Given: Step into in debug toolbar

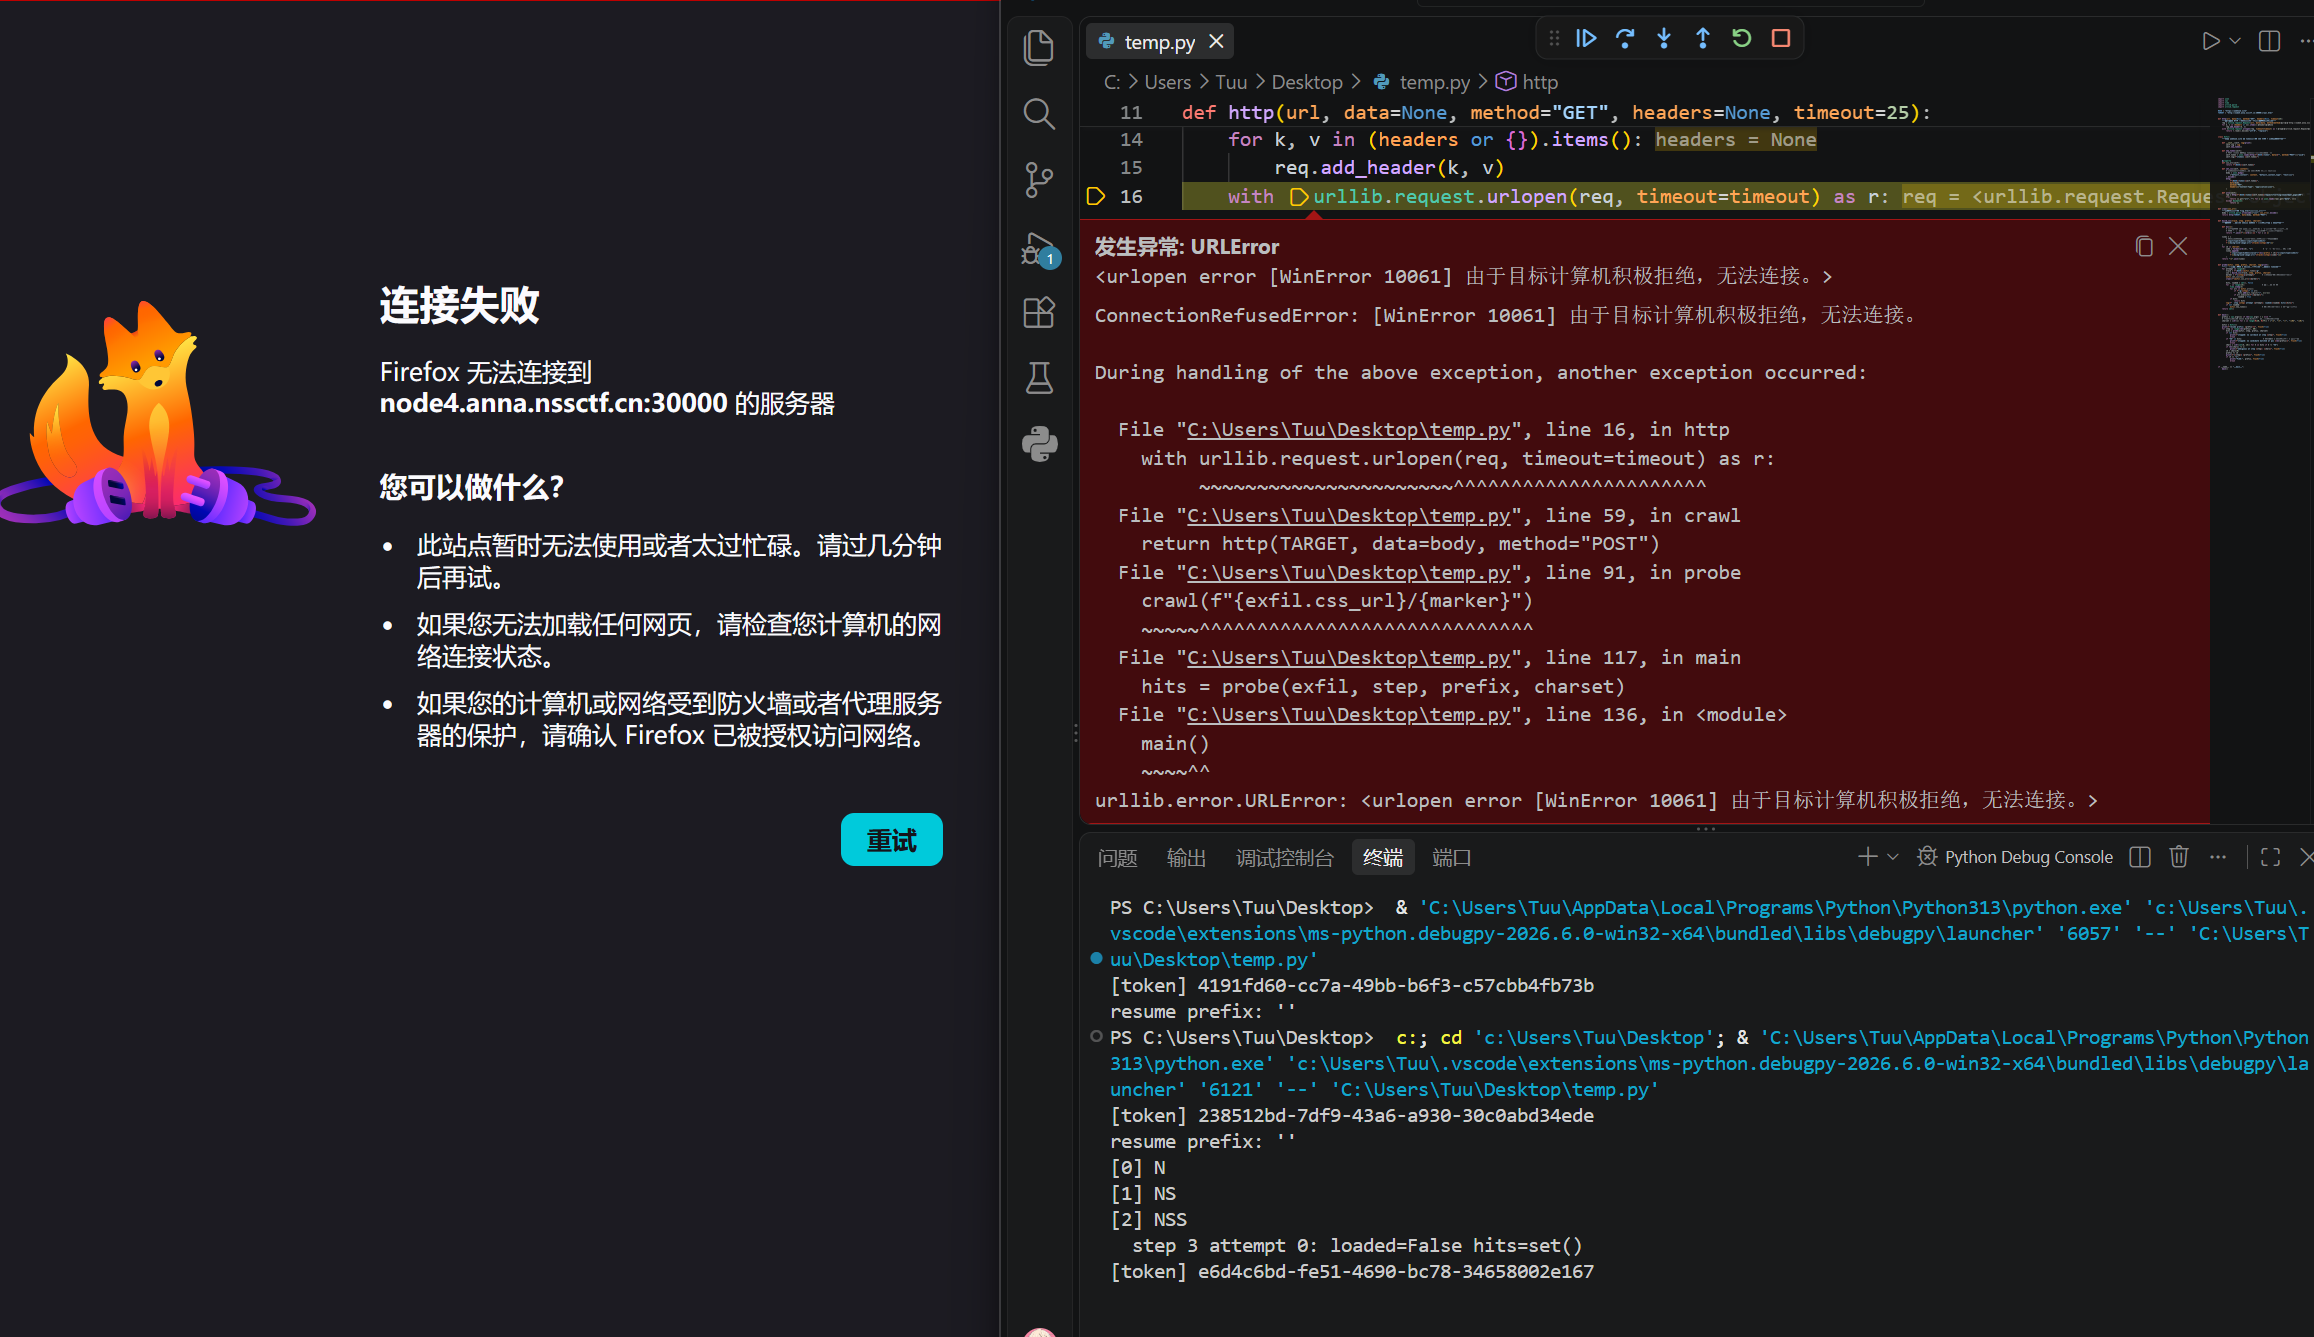Looking at the screenshot, I should click(1664, 38).
